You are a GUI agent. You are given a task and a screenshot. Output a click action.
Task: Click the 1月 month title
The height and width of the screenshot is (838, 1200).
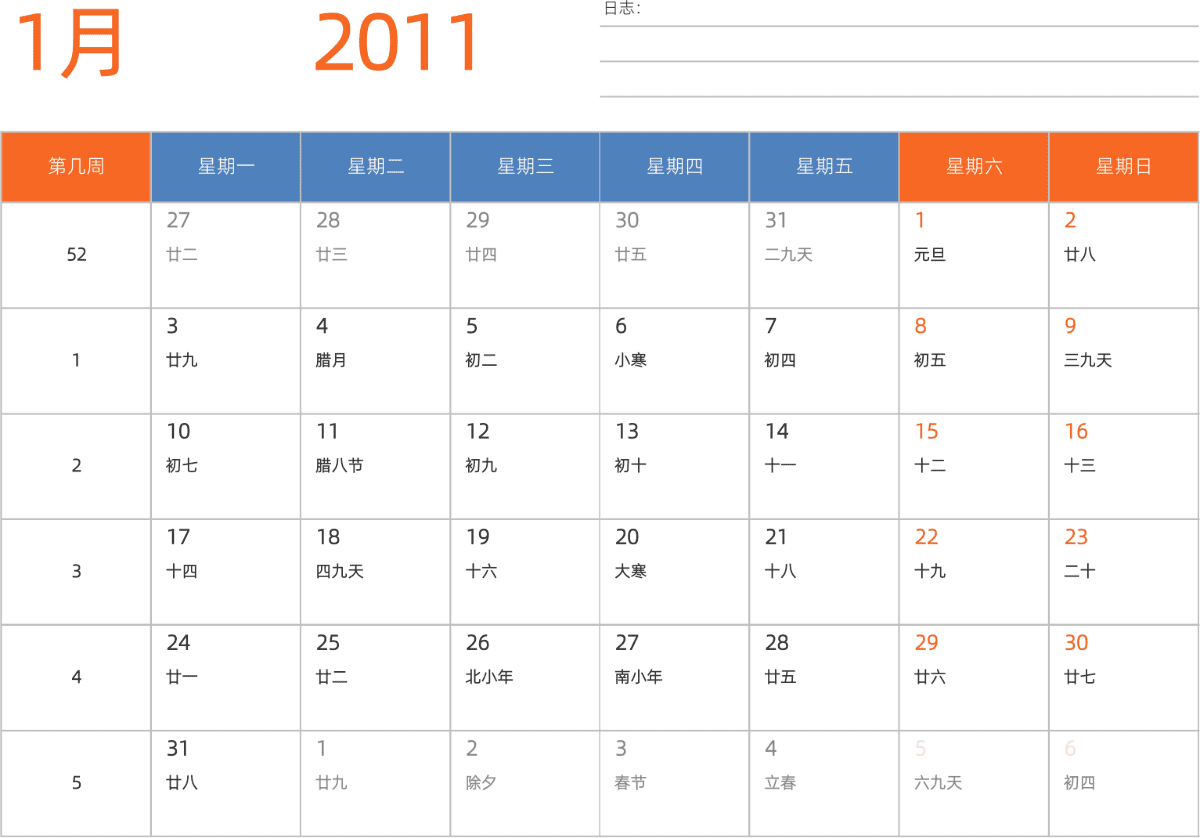tap(68, 43)
